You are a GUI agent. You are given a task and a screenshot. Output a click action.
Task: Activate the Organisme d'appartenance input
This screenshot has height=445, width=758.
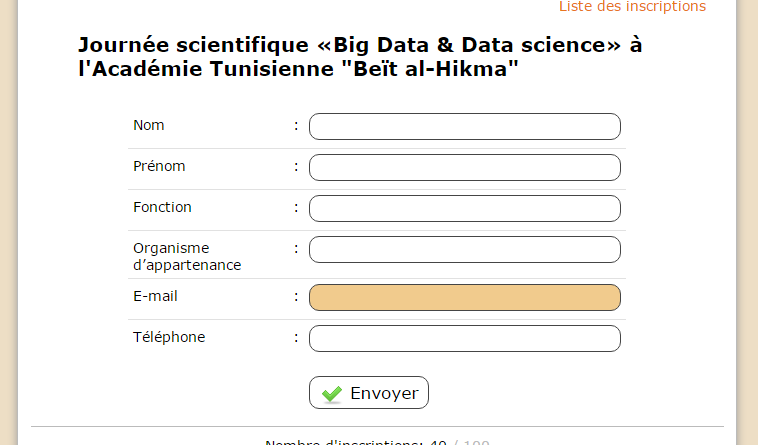click(465, 250)
